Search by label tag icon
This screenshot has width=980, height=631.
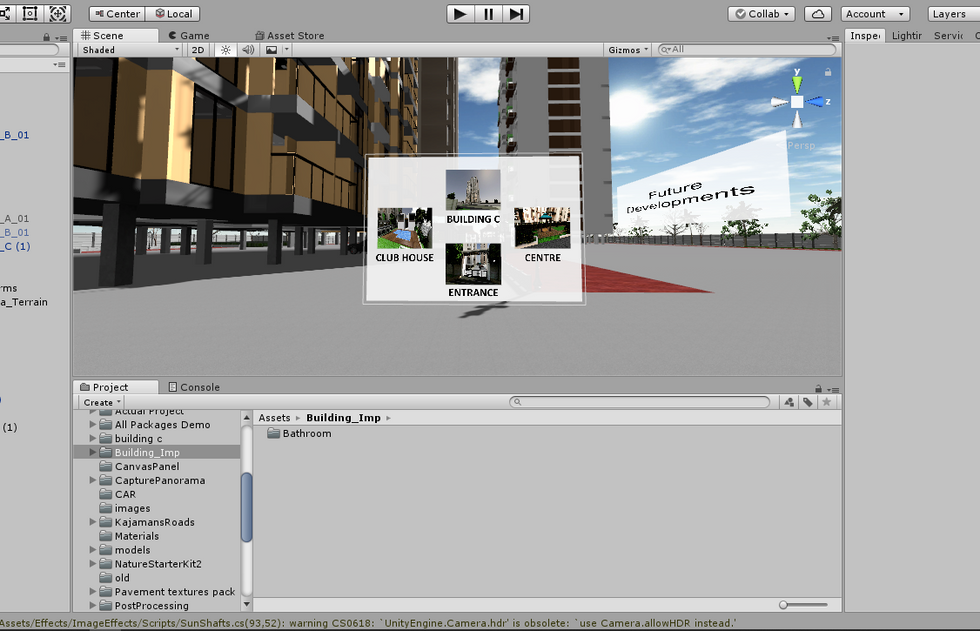(x=808, y=402)
